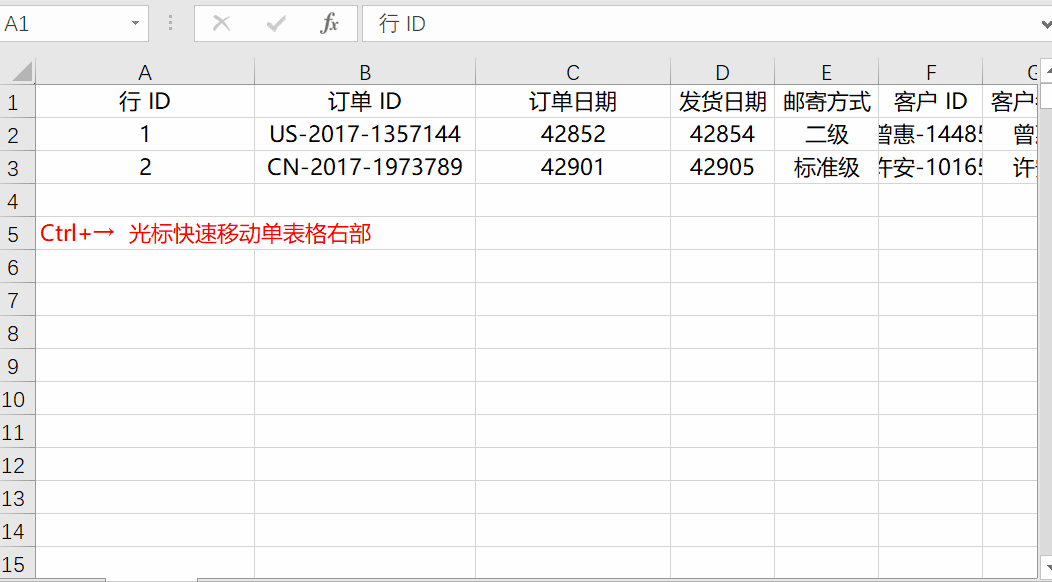Select column D header
Viewport: 1052px width, 582px height.
pos(723,71)
